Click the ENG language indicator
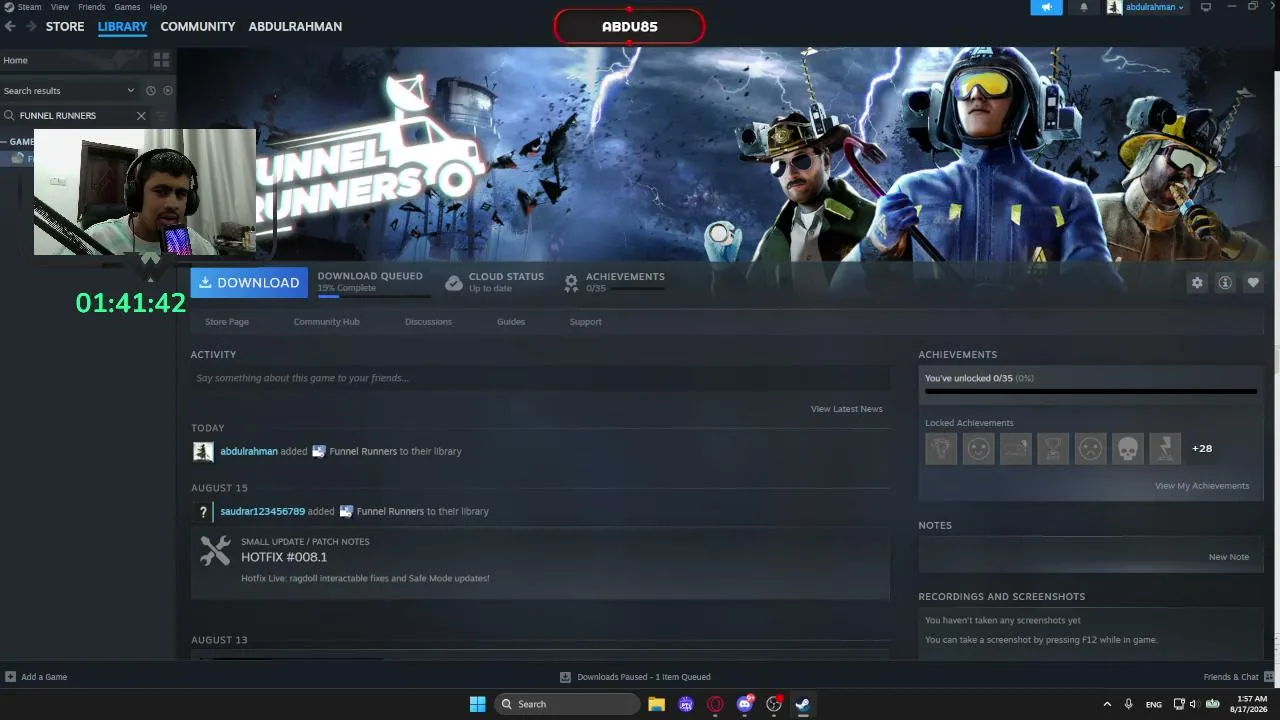Screen dimensions: 1280x720 [1154, 705]
